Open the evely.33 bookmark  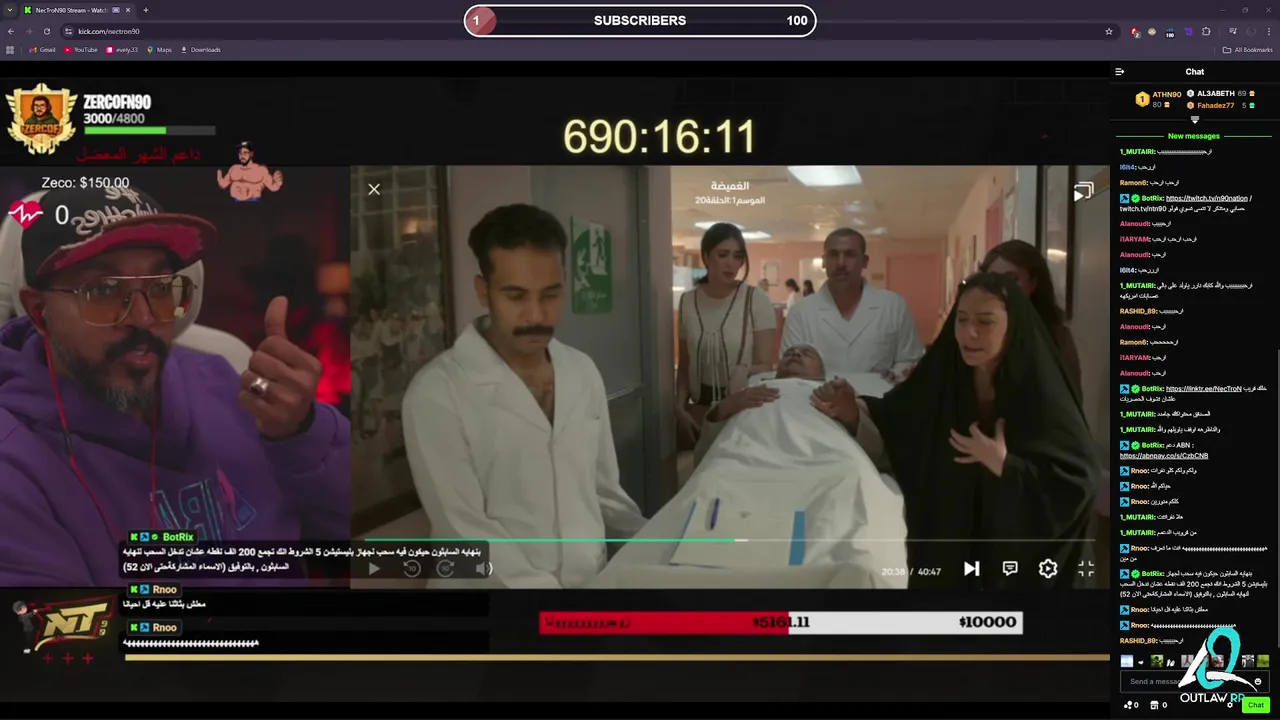point(122,50)
